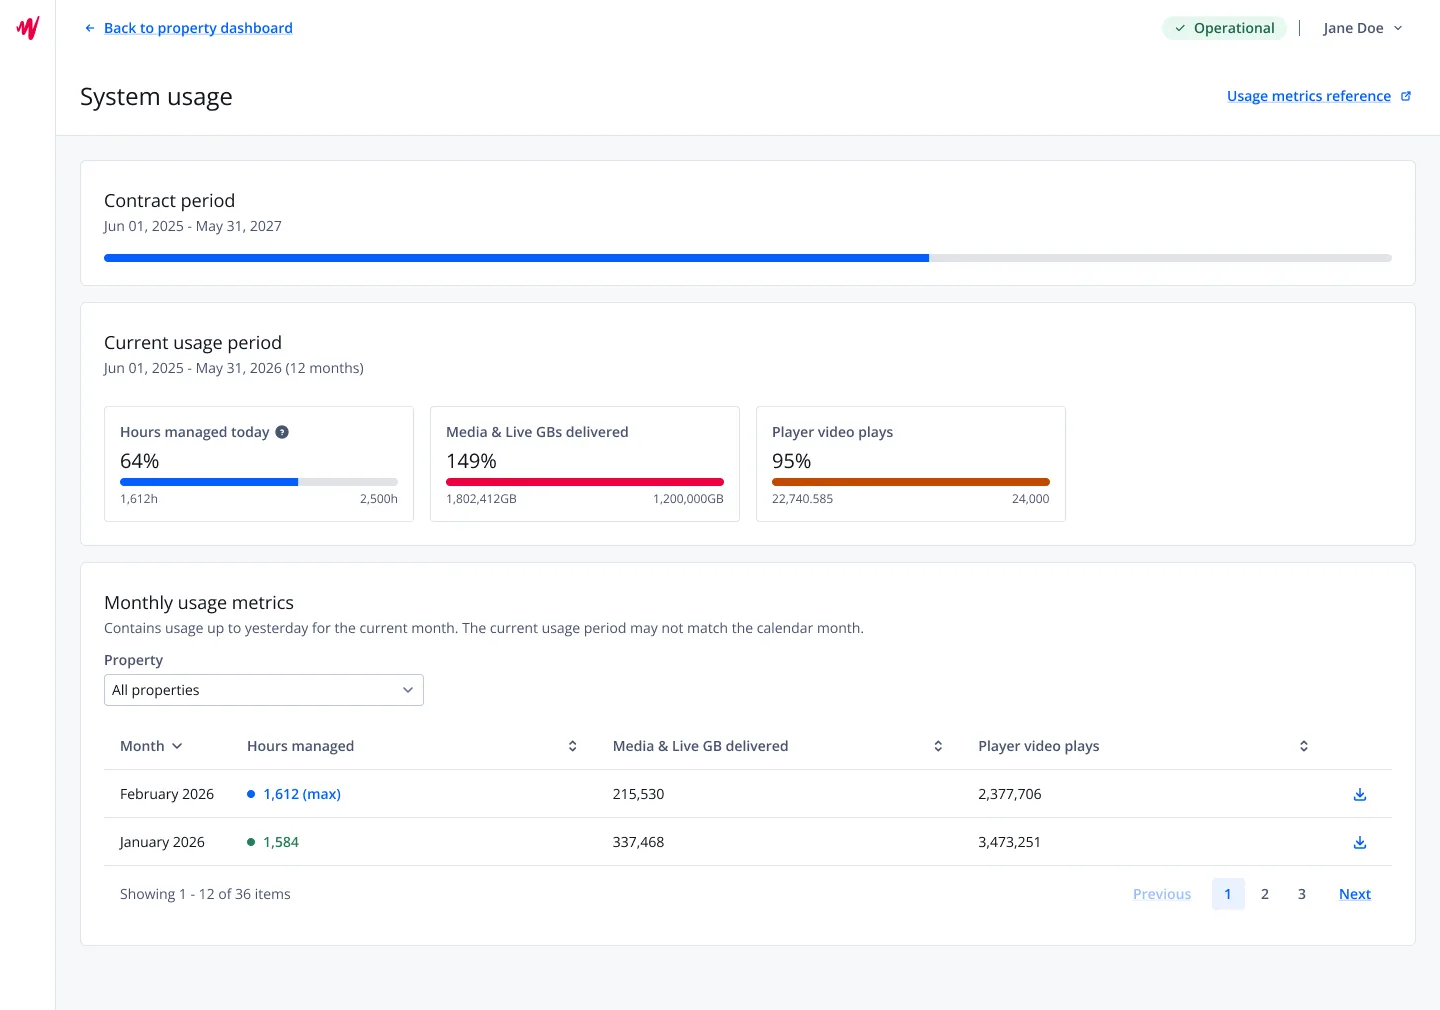This screenshot has width=1440, height=1010.
Task: Open the All properties dropdown
Action: 264,690
